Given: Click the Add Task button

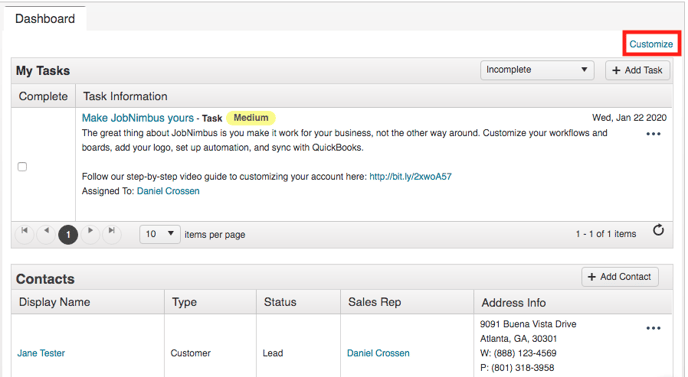Looking at the screenshot, I should tap(638, 70).
